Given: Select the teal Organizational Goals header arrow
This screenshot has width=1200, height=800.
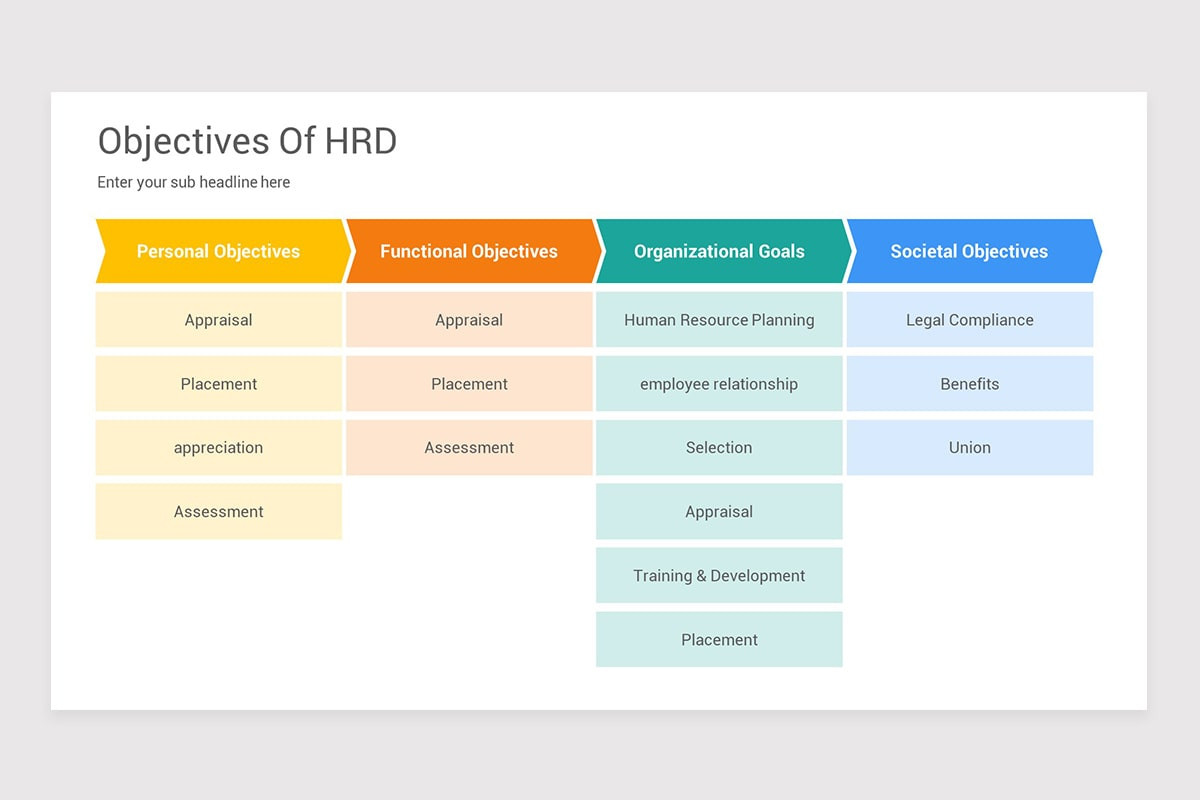Looking at the screenshot, I should [724, 251].
